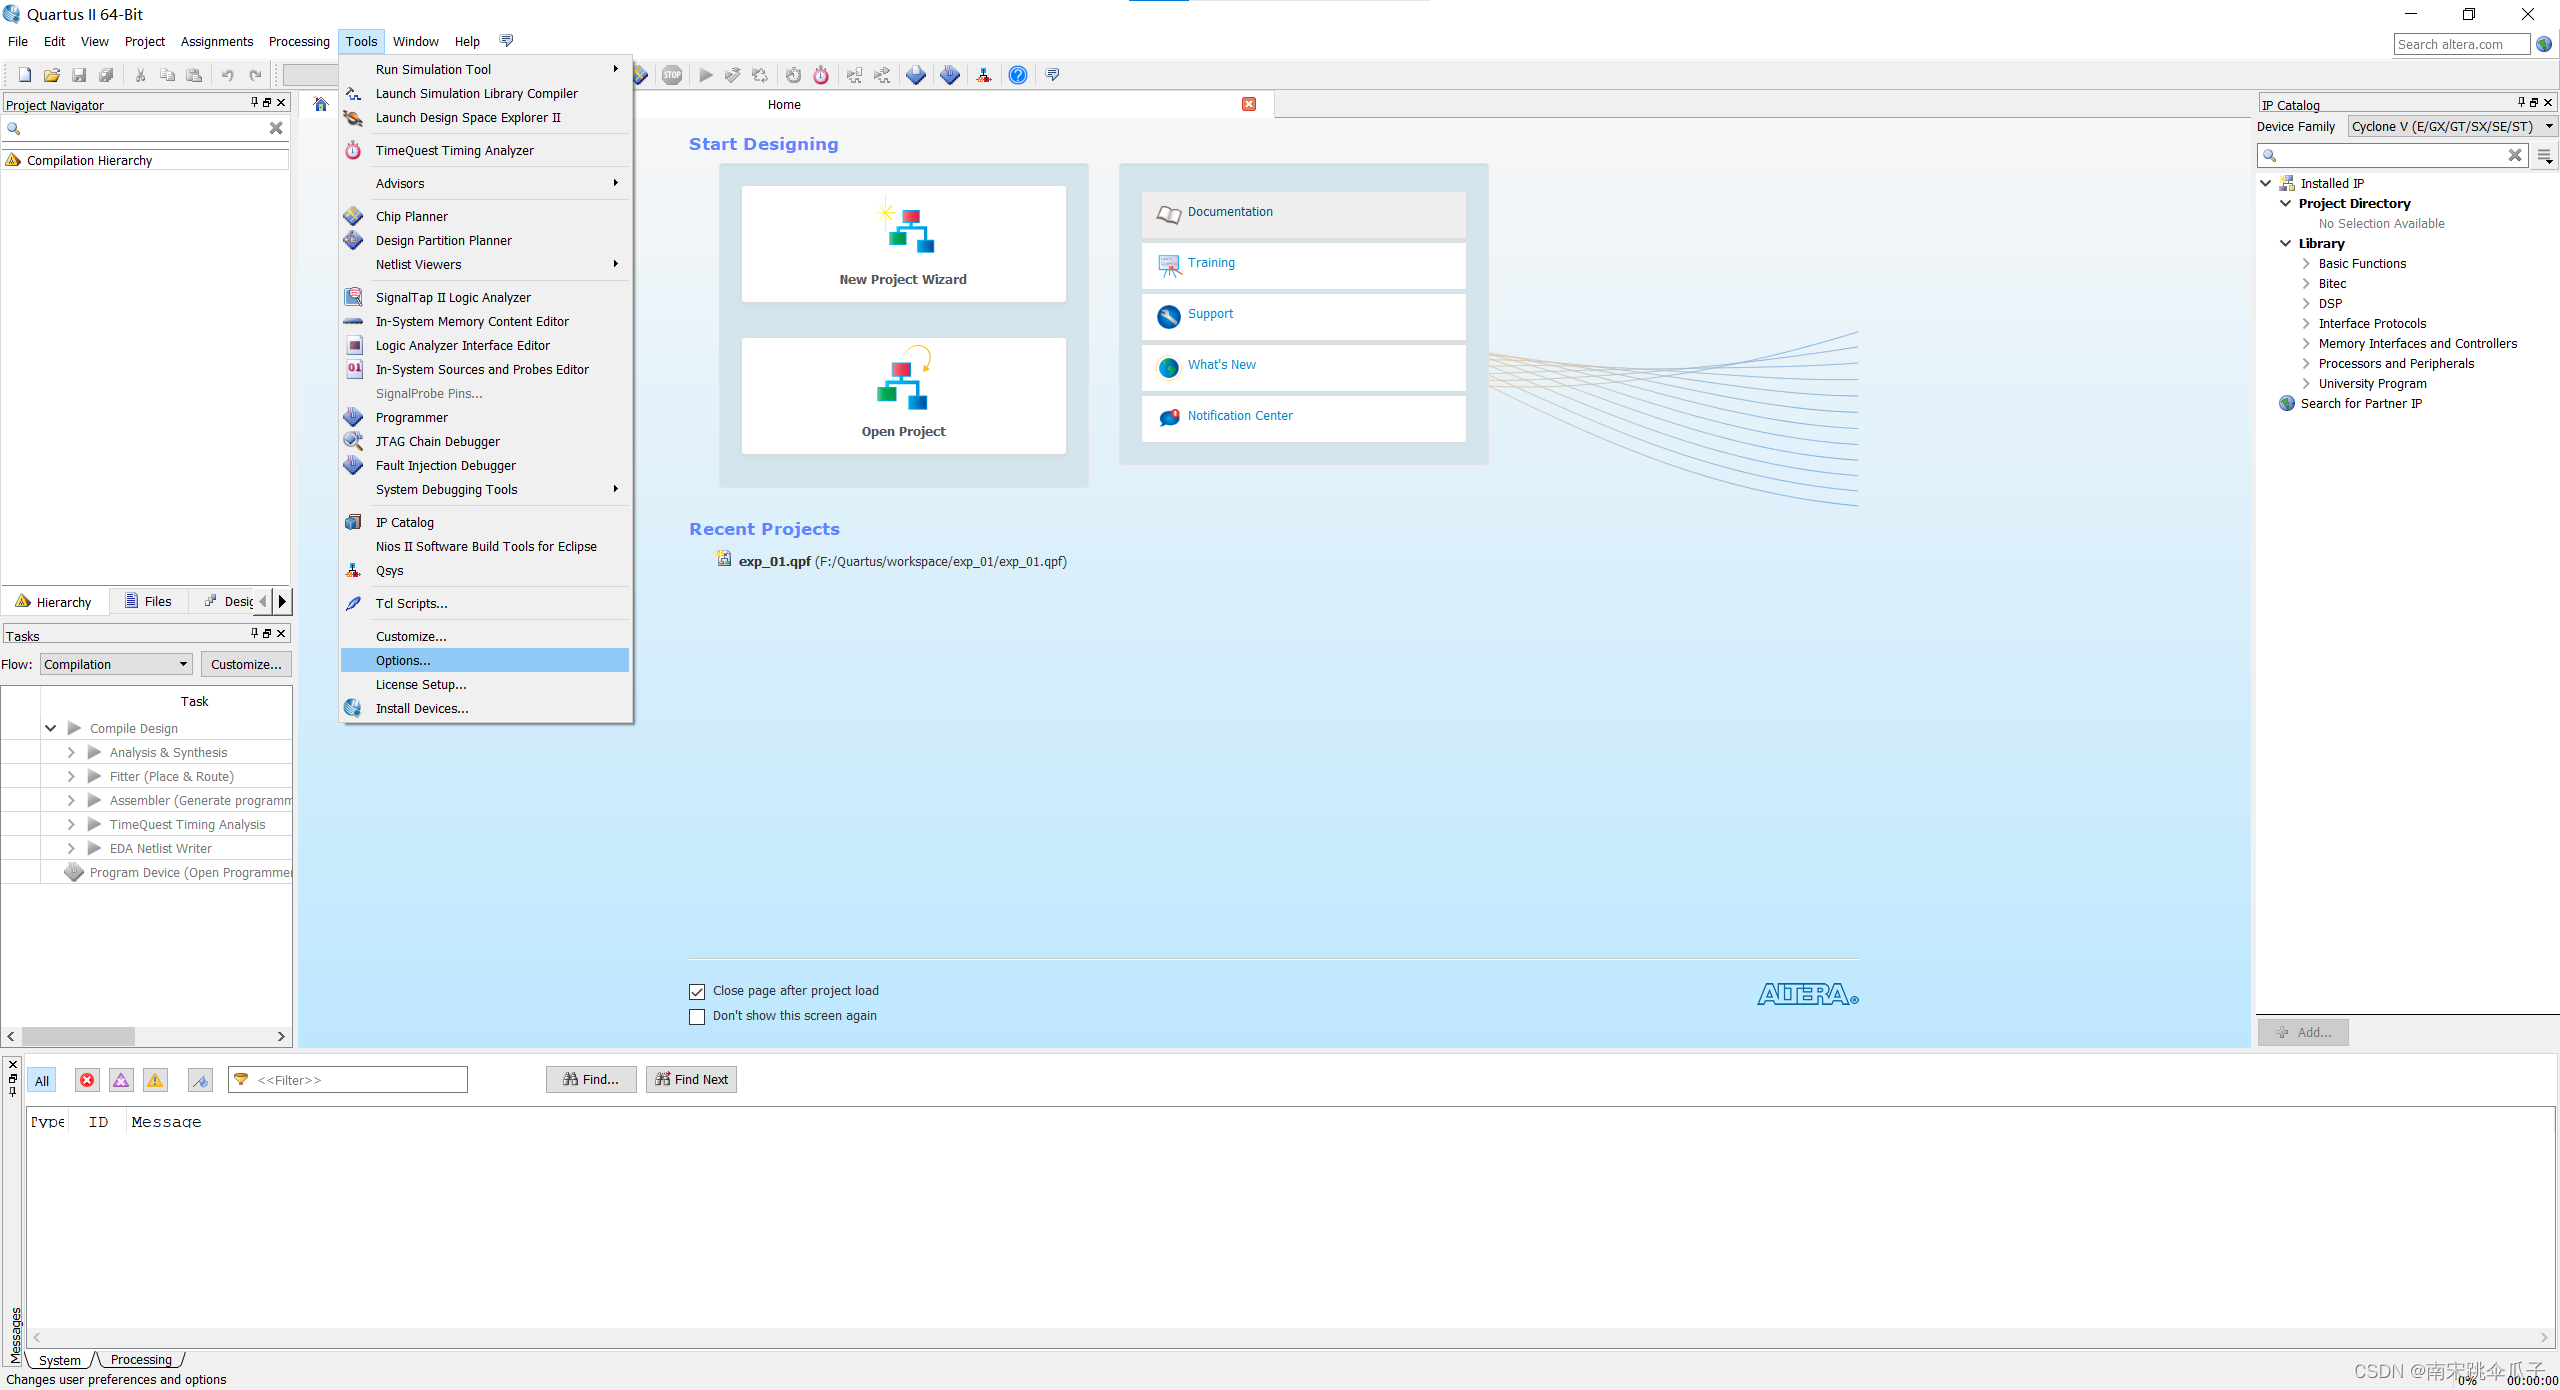Image resolution: width=2560 pixels, height=1390 pixels.
Task: Click the Stop Processing toolbar icon
Action: [x=672, y=75]
